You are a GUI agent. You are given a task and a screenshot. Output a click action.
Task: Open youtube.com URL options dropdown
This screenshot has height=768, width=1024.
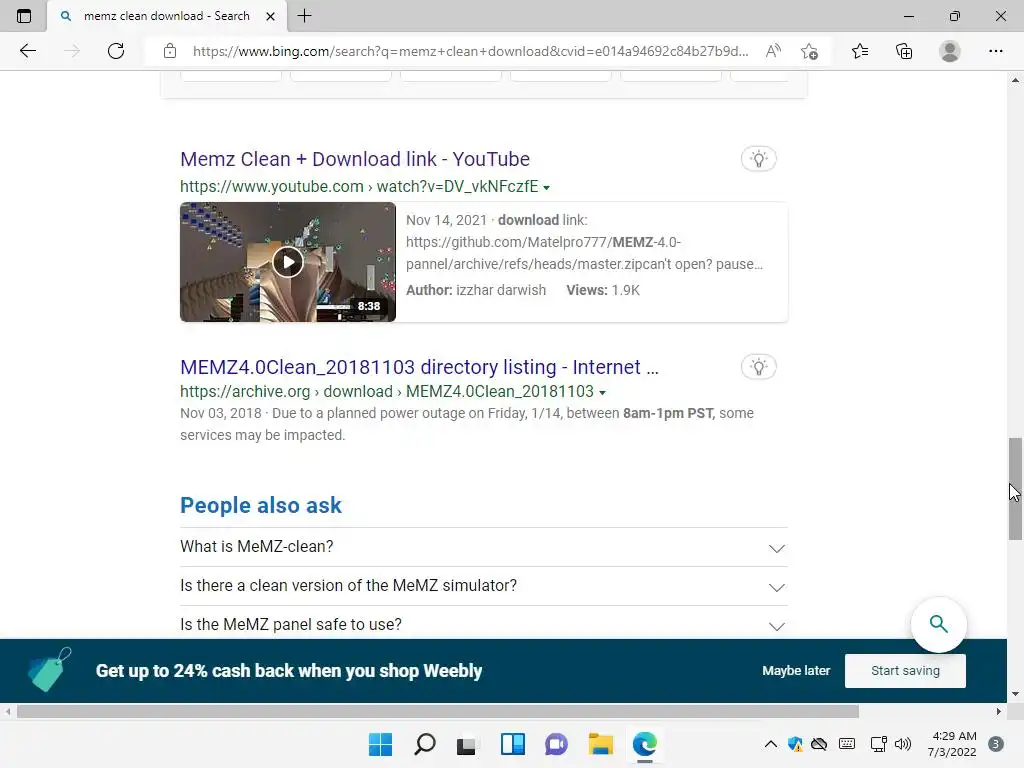click(x=547, y=187)
